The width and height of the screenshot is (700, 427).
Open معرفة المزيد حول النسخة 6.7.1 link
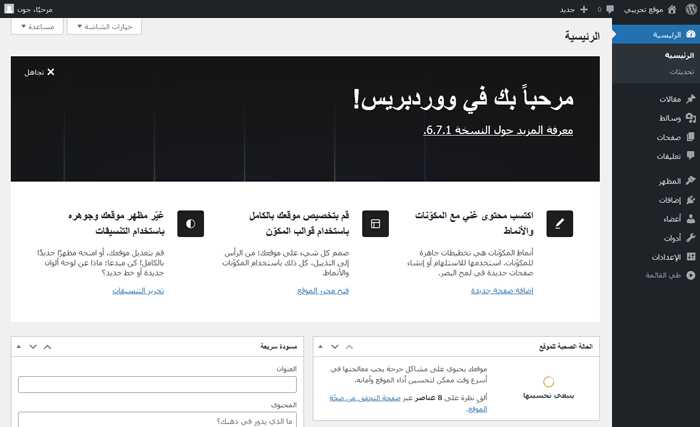498,130
